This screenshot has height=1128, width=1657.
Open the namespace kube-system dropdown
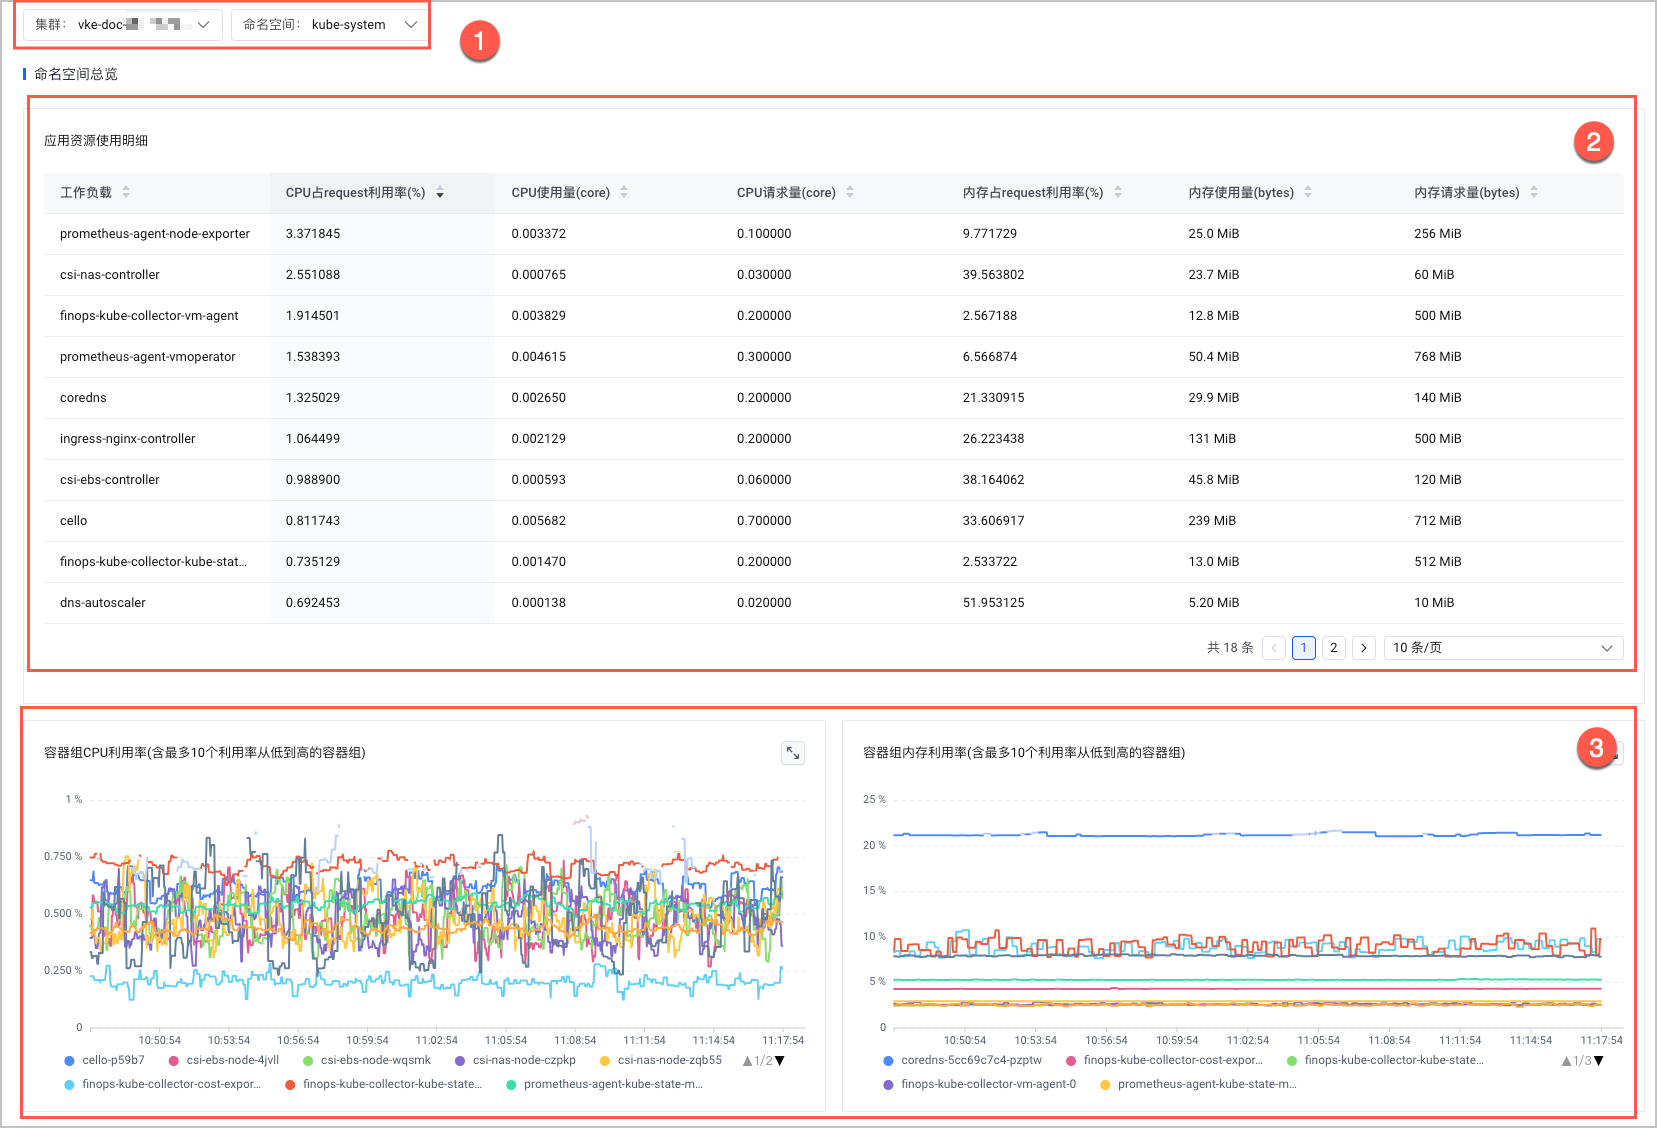tap(330, 25)
